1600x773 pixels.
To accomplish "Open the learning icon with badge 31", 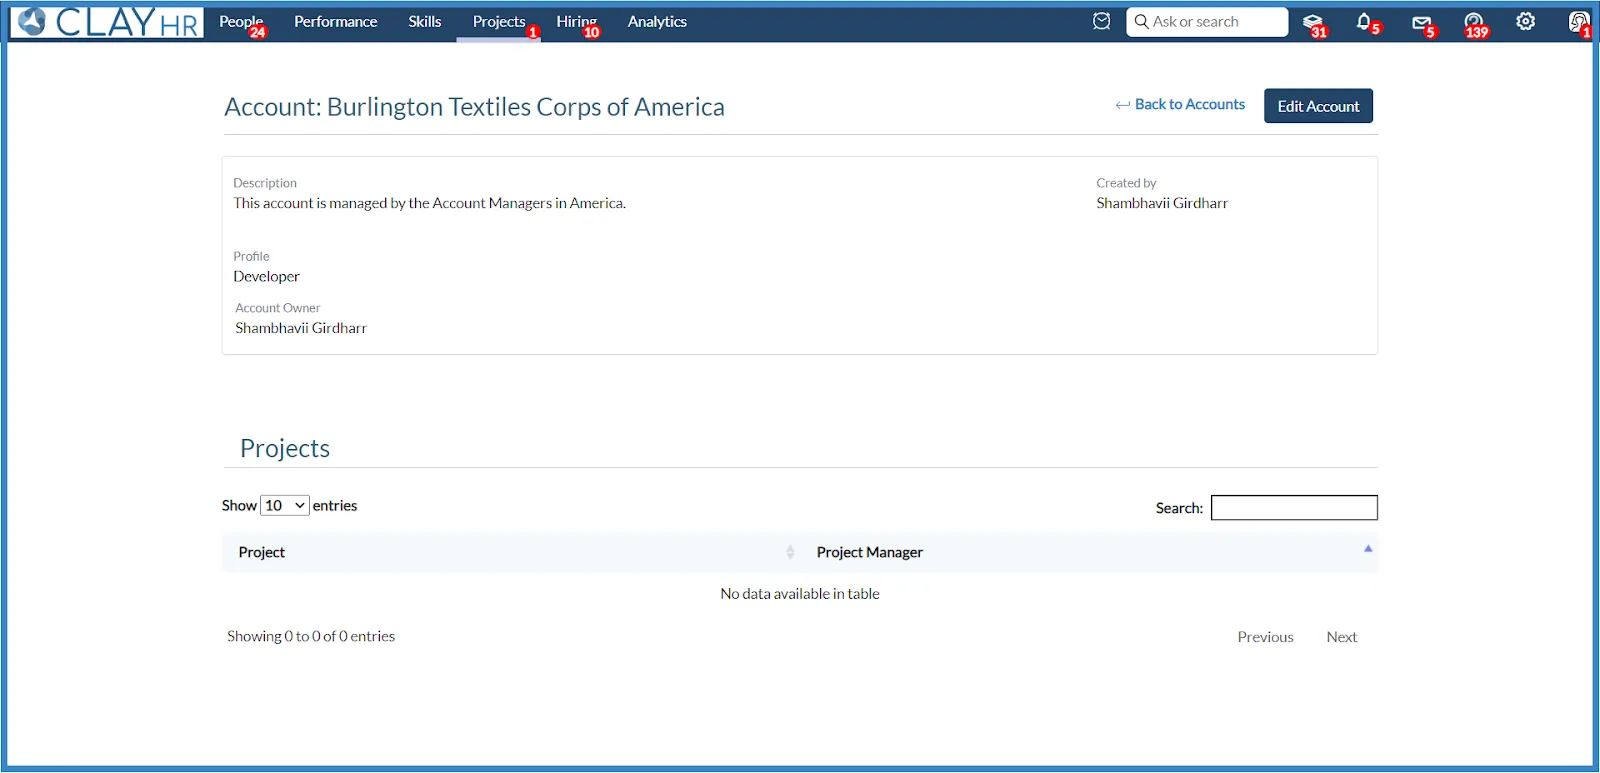I will click(1313, 22).
